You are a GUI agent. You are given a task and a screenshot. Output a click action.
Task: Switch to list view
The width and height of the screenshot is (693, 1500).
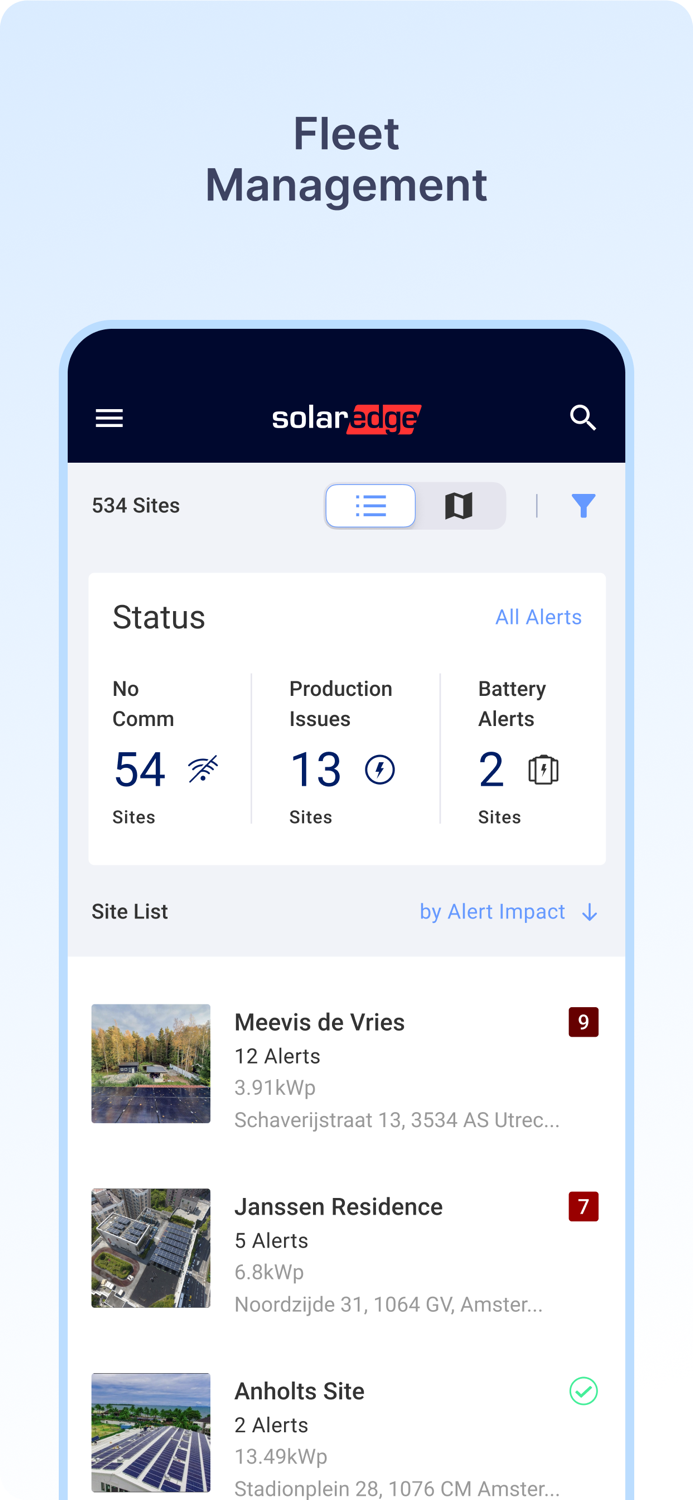pyautogui.click(x=370, y=506)
